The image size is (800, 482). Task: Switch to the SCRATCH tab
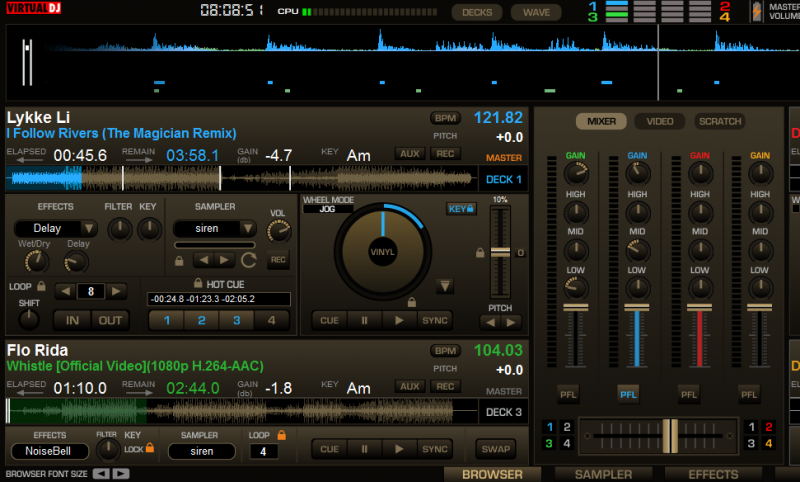click(x=720, y=121)
